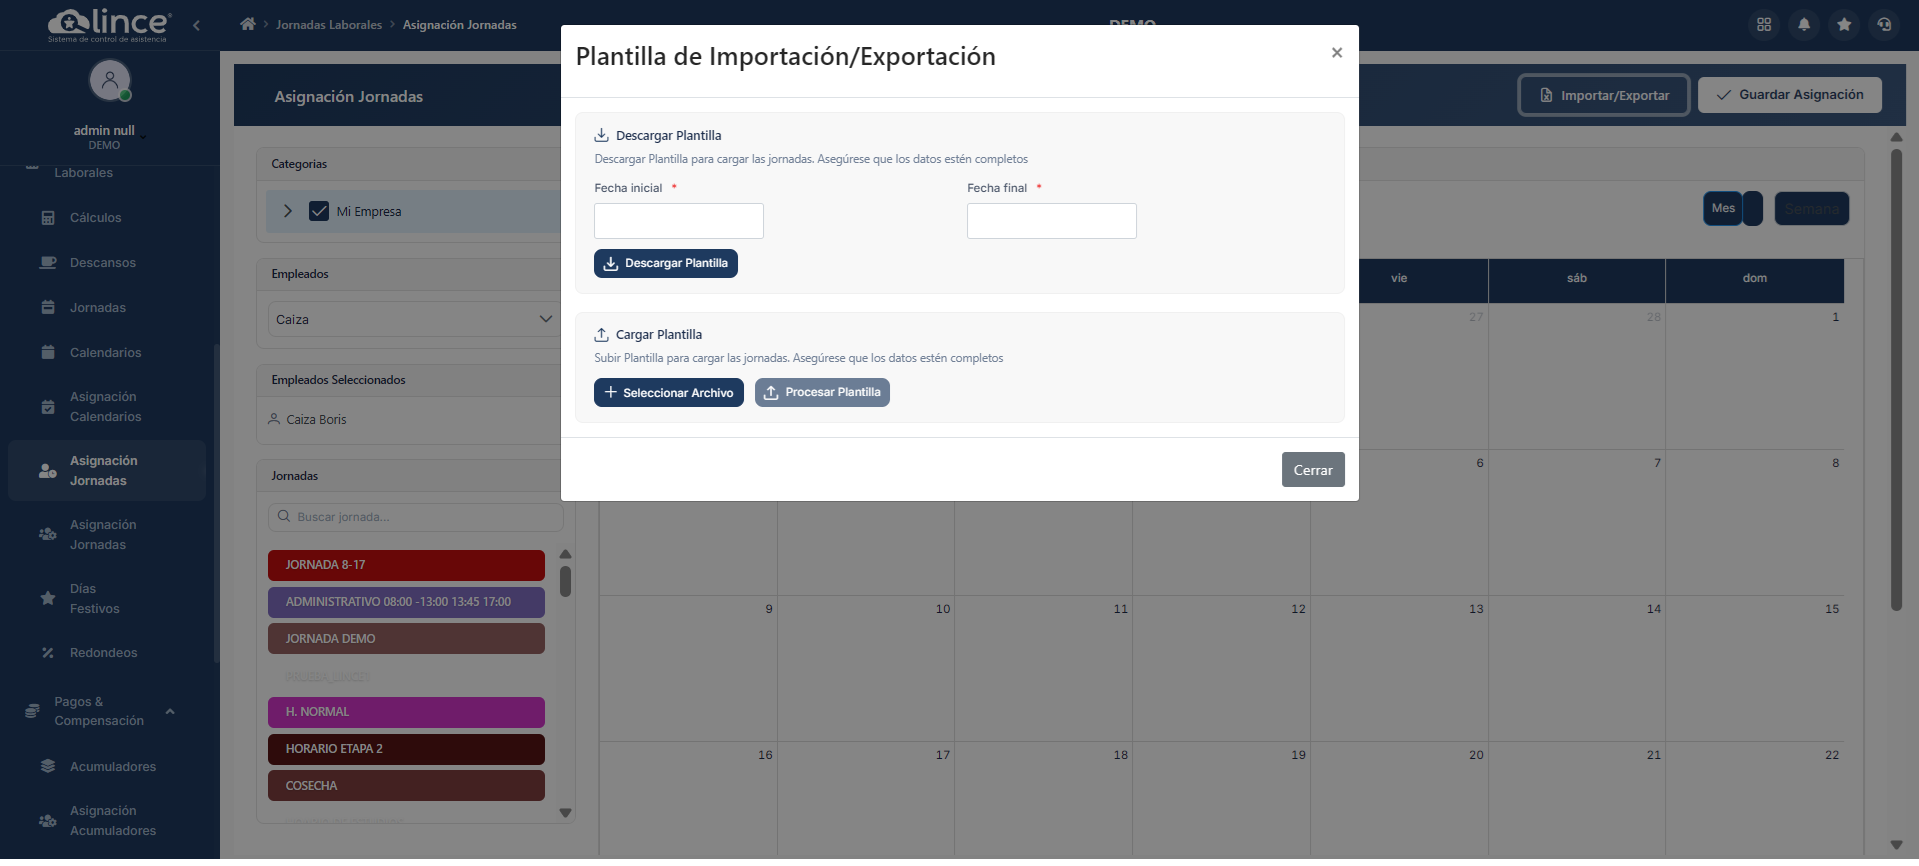Navigate to Jornadas Laborales breadcrumb
Screen dimensions: 1919x866
click(330, 22)
